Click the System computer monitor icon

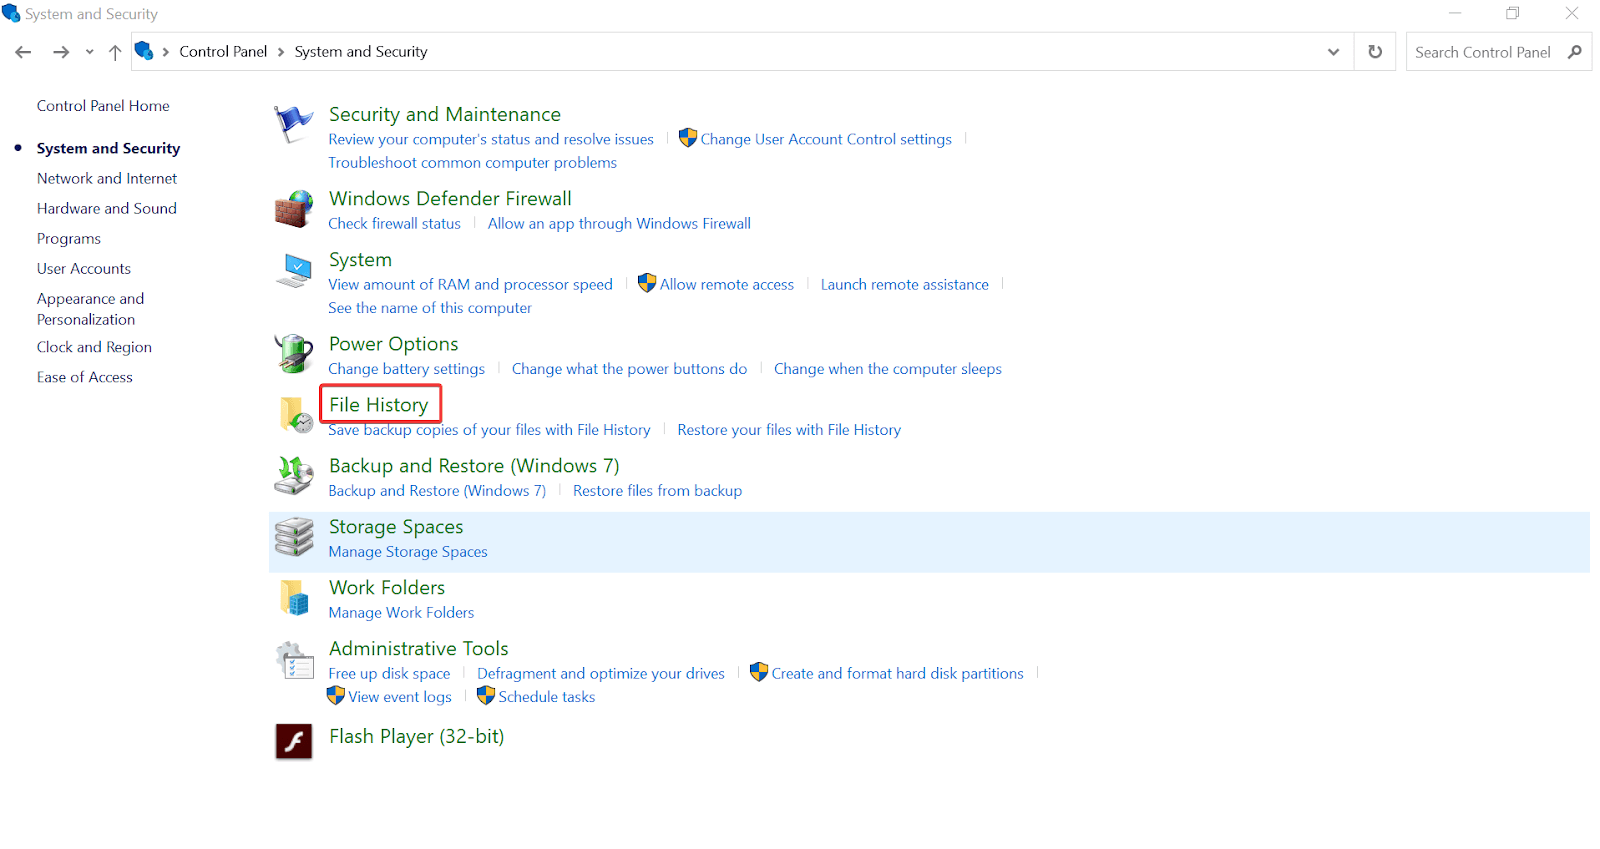click(x=294, y=271)
